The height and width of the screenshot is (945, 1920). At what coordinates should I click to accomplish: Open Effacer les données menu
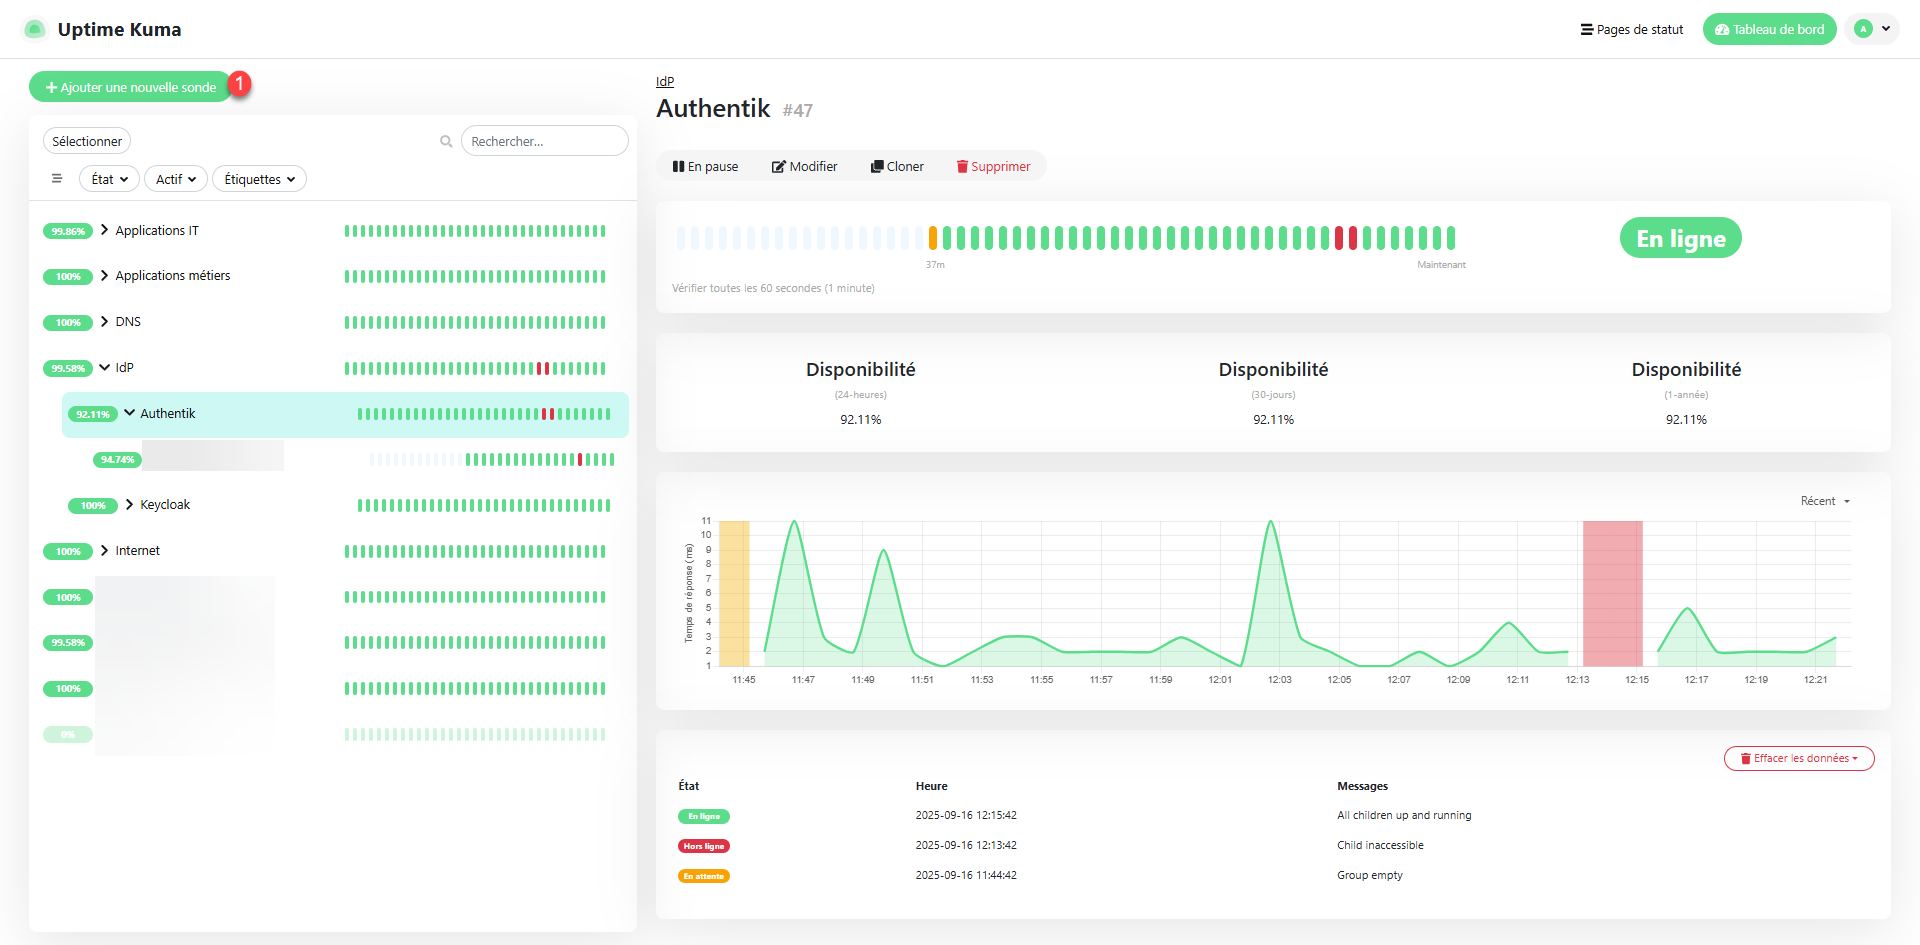coord(1798,759)
